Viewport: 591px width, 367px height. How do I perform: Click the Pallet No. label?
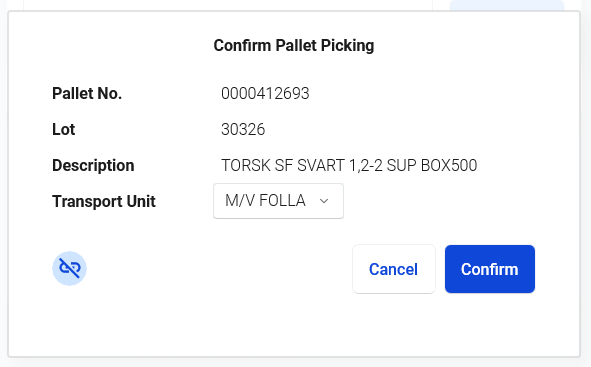[x=87, y=93]
